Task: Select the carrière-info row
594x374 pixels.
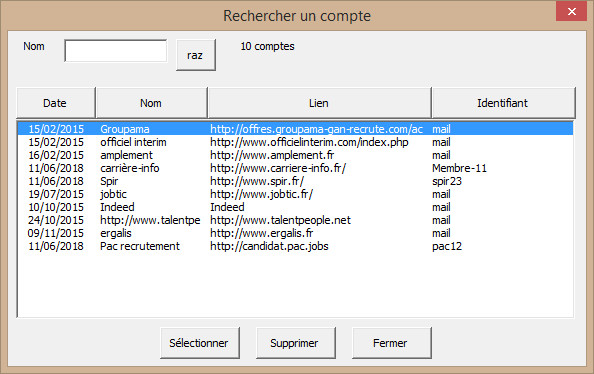Action: (295, 168)
